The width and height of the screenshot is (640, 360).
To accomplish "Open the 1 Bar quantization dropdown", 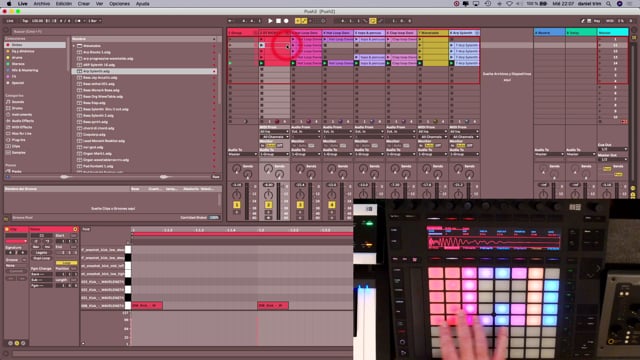I will 94,20.
